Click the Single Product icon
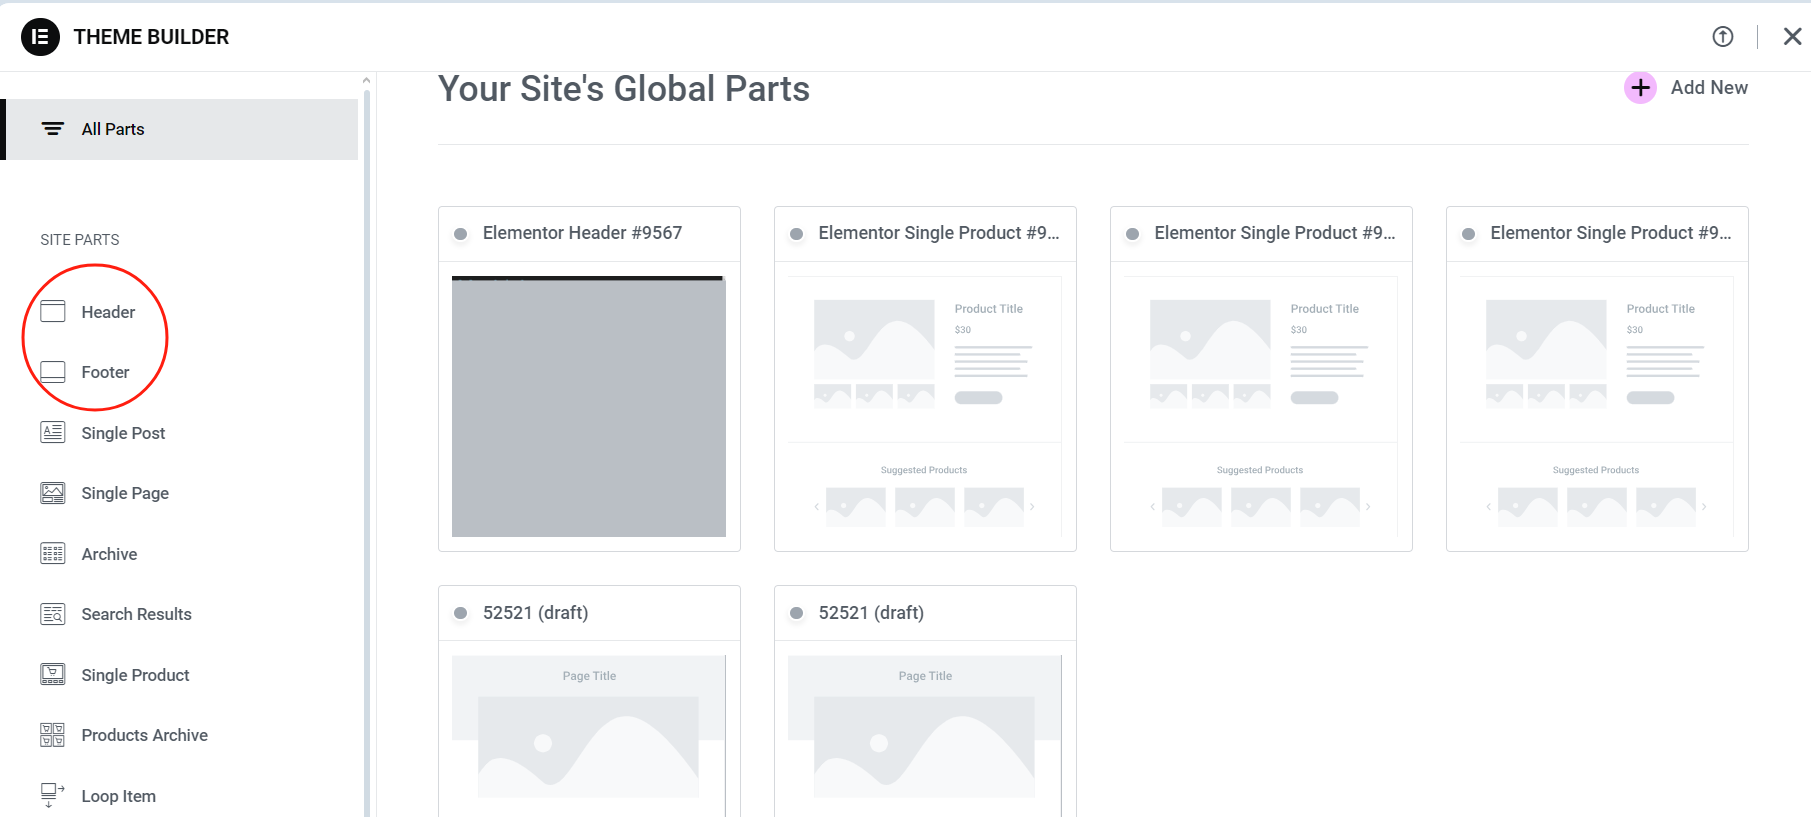The width and height of the screenshot is (1811, 817). pyautogui.click(x=53, y=675)
